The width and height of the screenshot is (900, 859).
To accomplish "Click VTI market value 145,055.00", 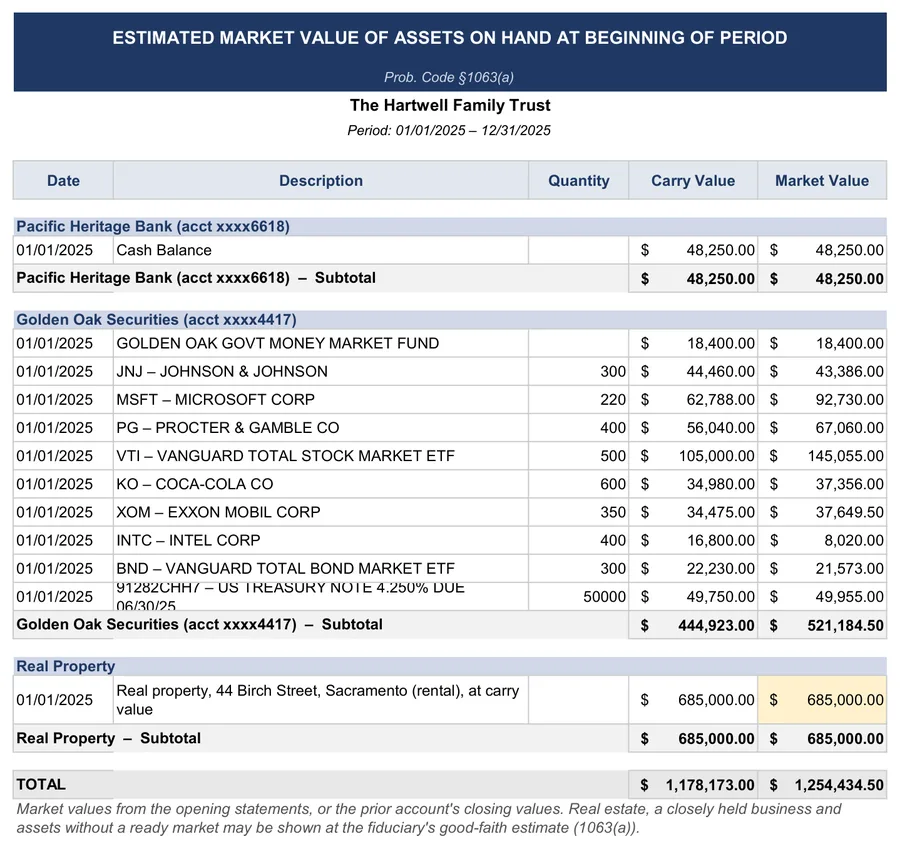I will [822, 456].
